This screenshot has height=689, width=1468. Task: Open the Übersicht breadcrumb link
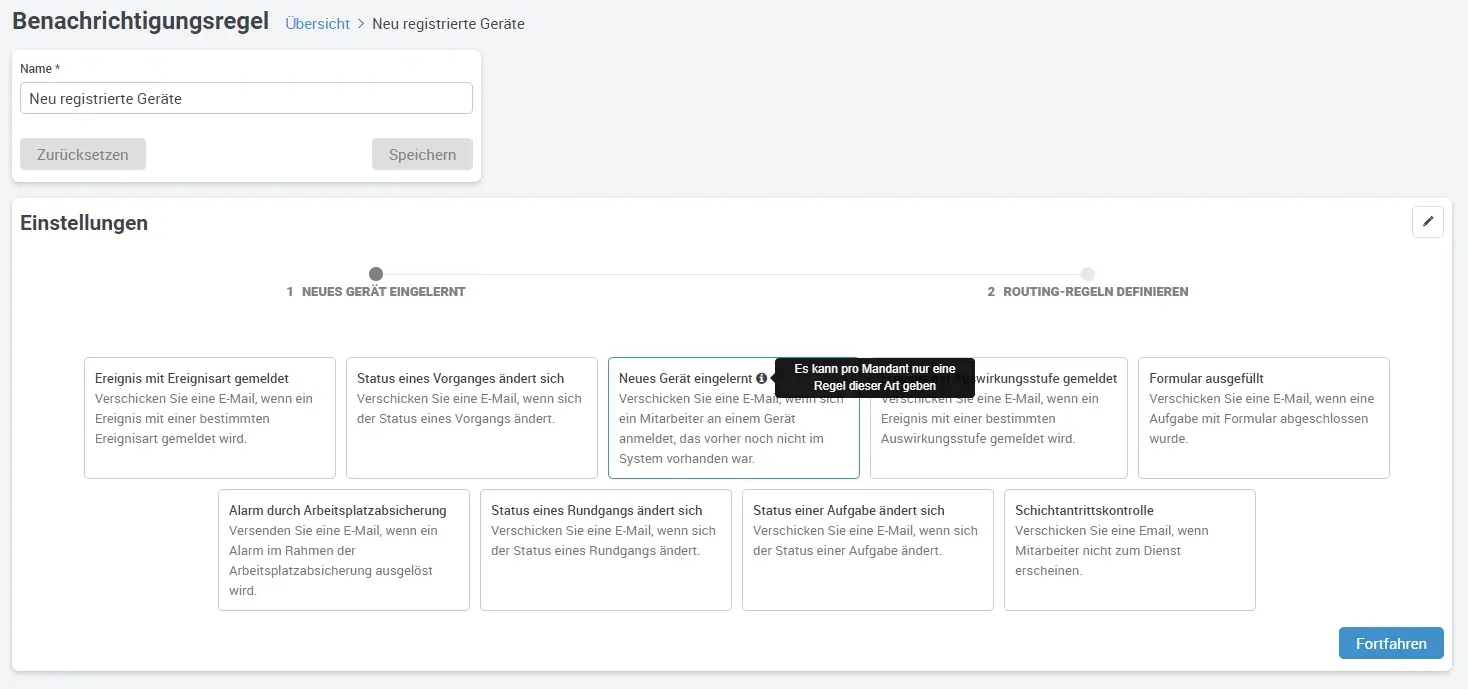tap(317, 23)
